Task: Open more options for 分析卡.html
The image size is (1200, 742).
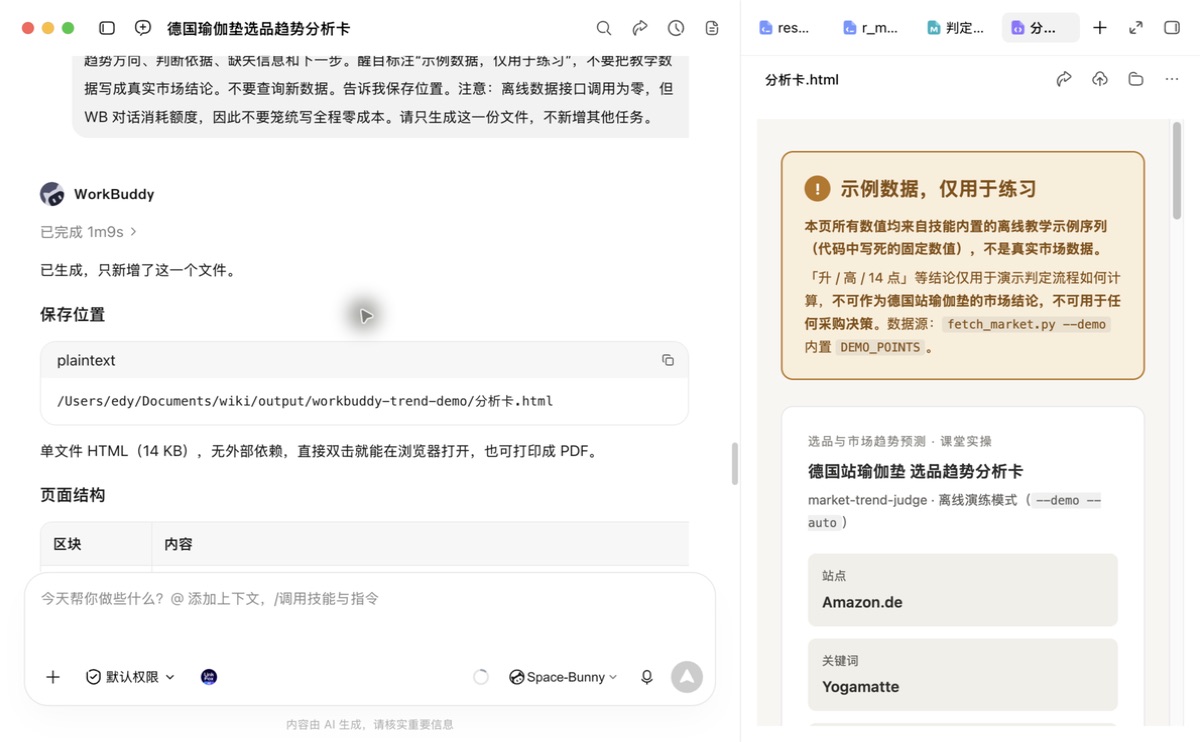Action: tap(1172, 79)
